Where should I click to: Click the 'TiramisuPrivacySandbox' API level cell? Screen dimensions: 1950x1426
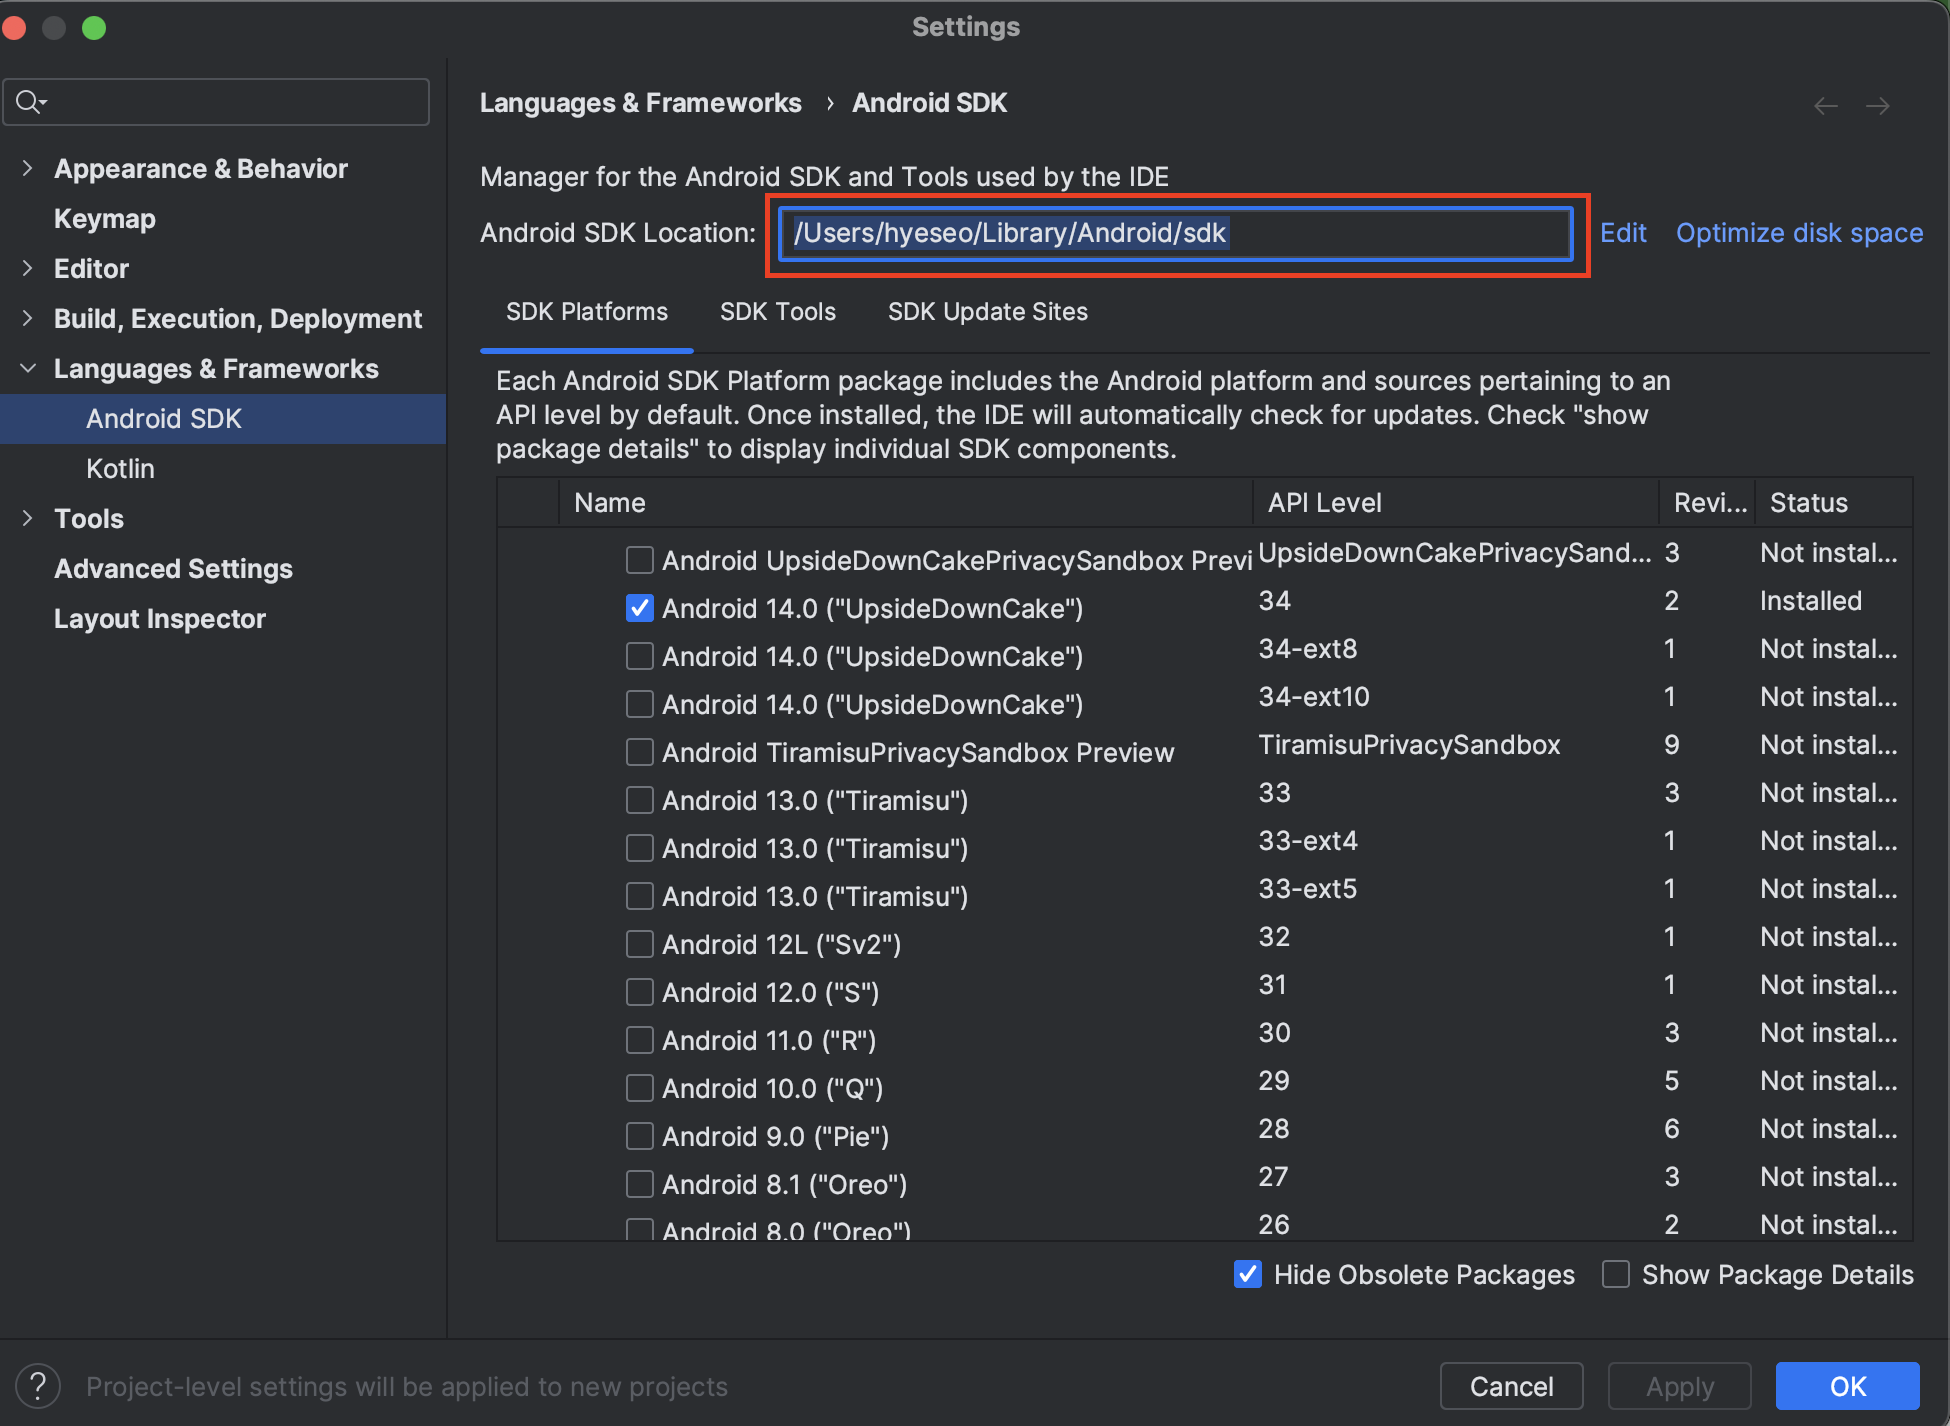tap(1409, 745)
